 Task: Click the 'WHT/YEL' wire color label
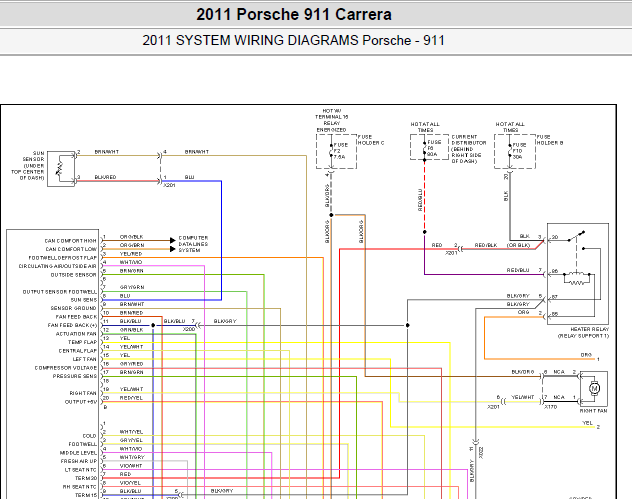click(131, 432)
